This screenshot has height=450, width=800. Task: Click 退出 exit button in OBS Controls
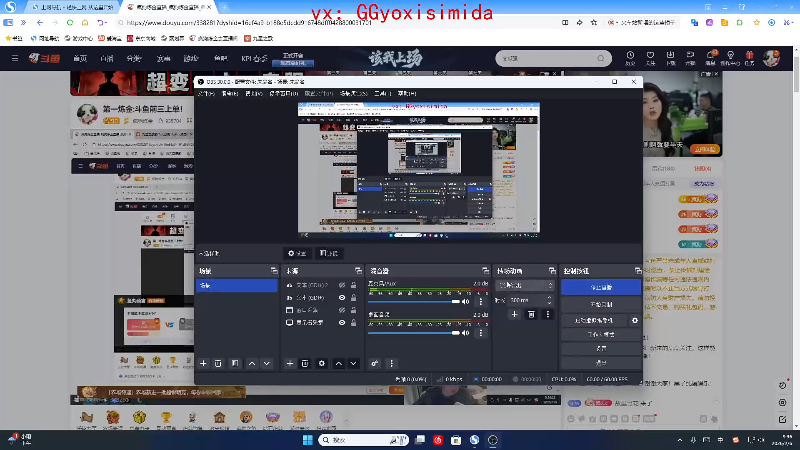click(x=601, y=363)
